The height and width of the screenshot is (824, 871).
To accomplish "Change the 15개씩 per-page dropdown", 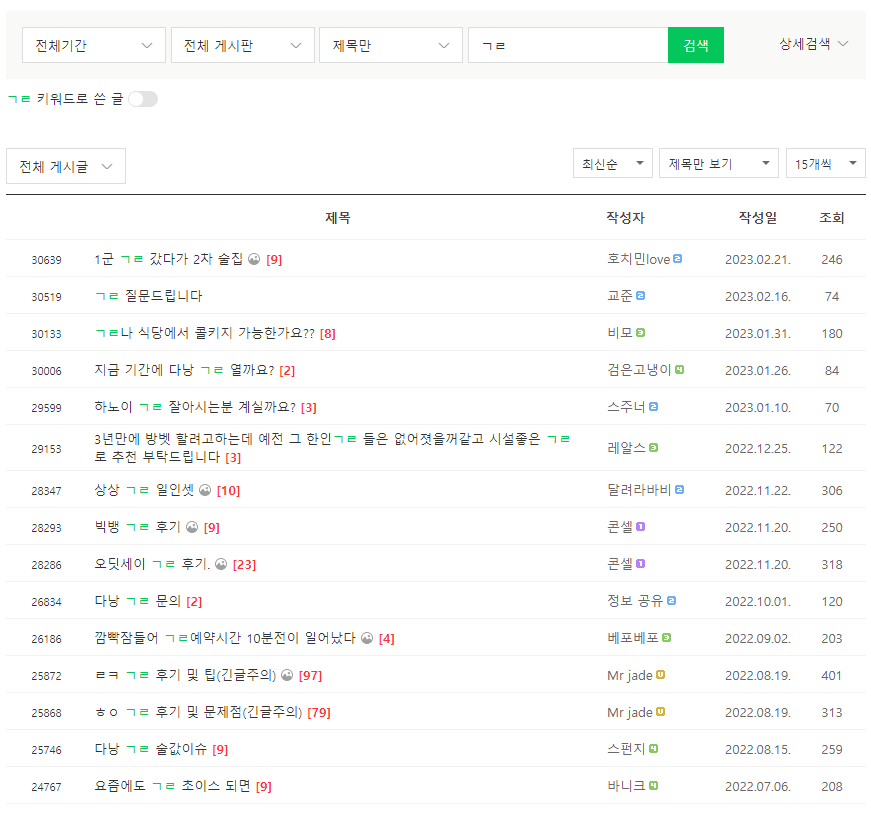I will point(825,163).
